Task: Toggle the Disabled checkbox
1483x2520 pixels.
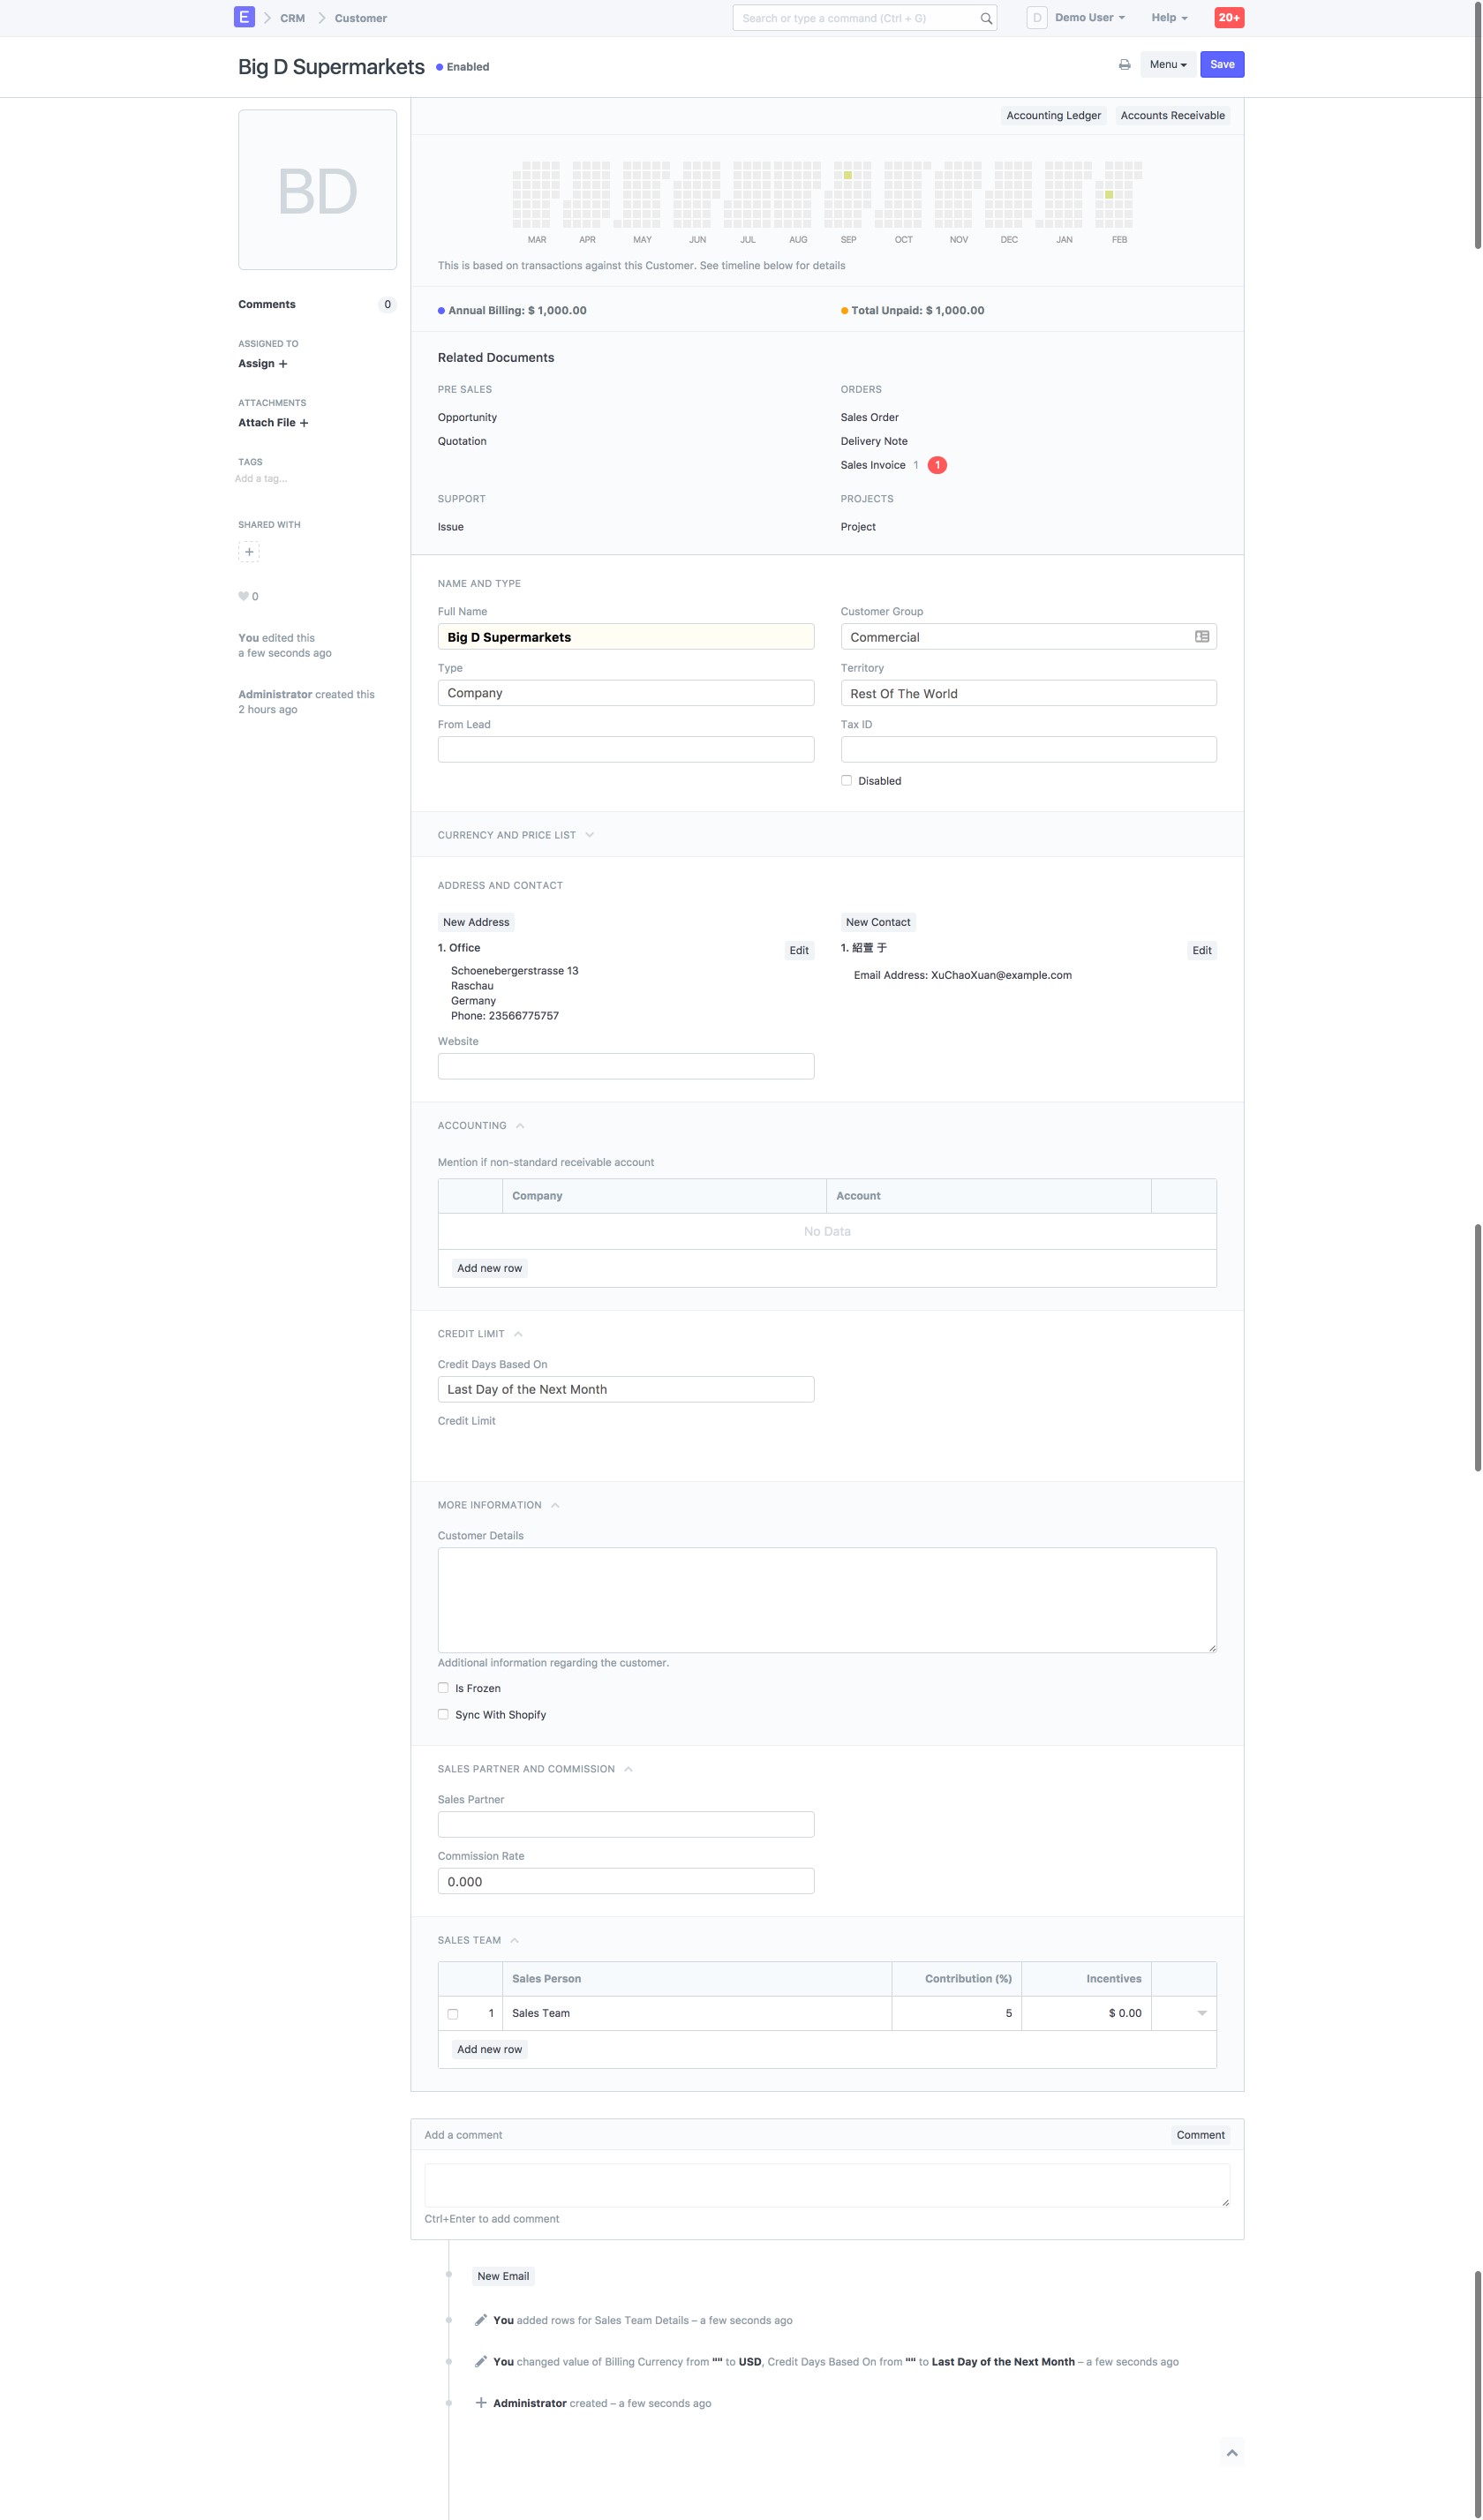Action: point(846,781)
